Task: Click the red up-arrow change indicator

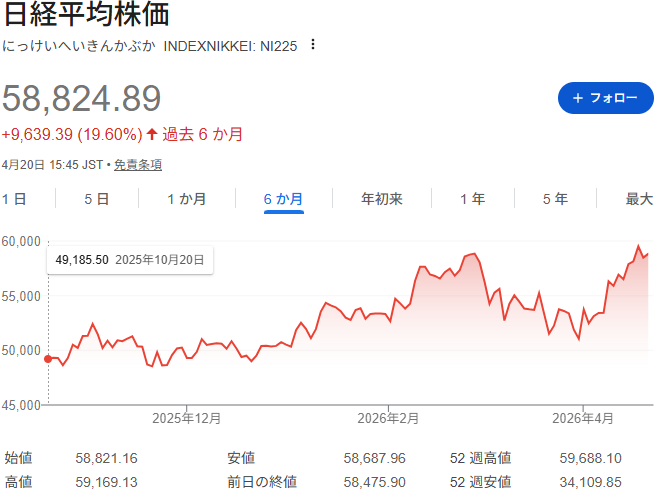Action: tap(152, 134)
